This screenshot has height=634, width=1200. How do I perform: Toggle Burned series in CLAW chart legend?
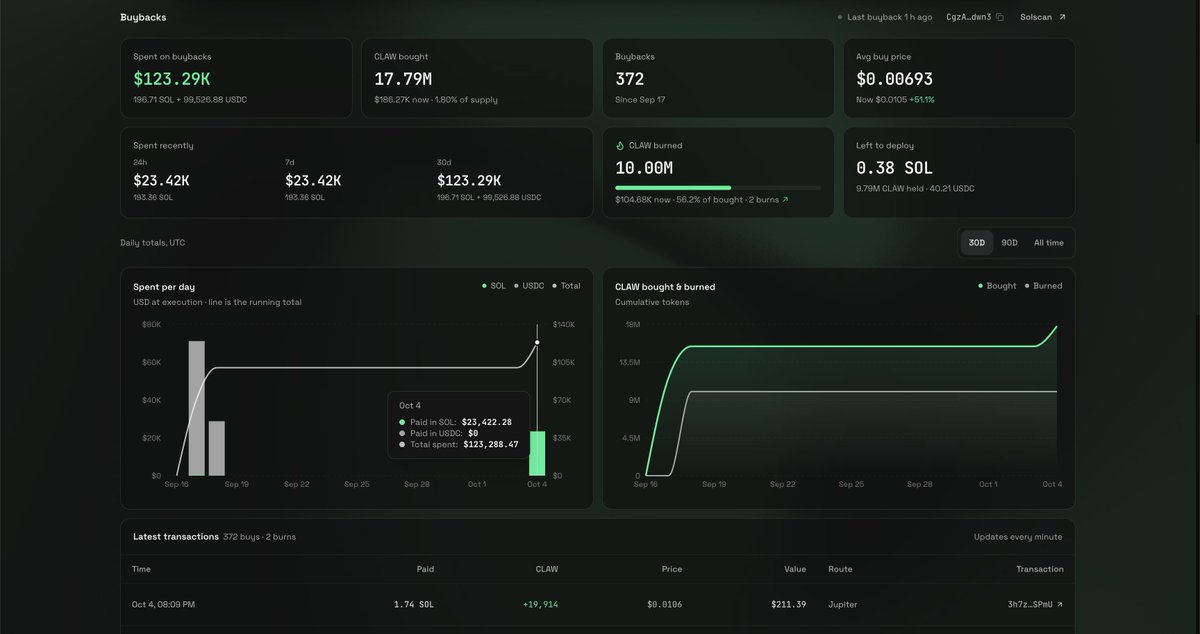1043,286
